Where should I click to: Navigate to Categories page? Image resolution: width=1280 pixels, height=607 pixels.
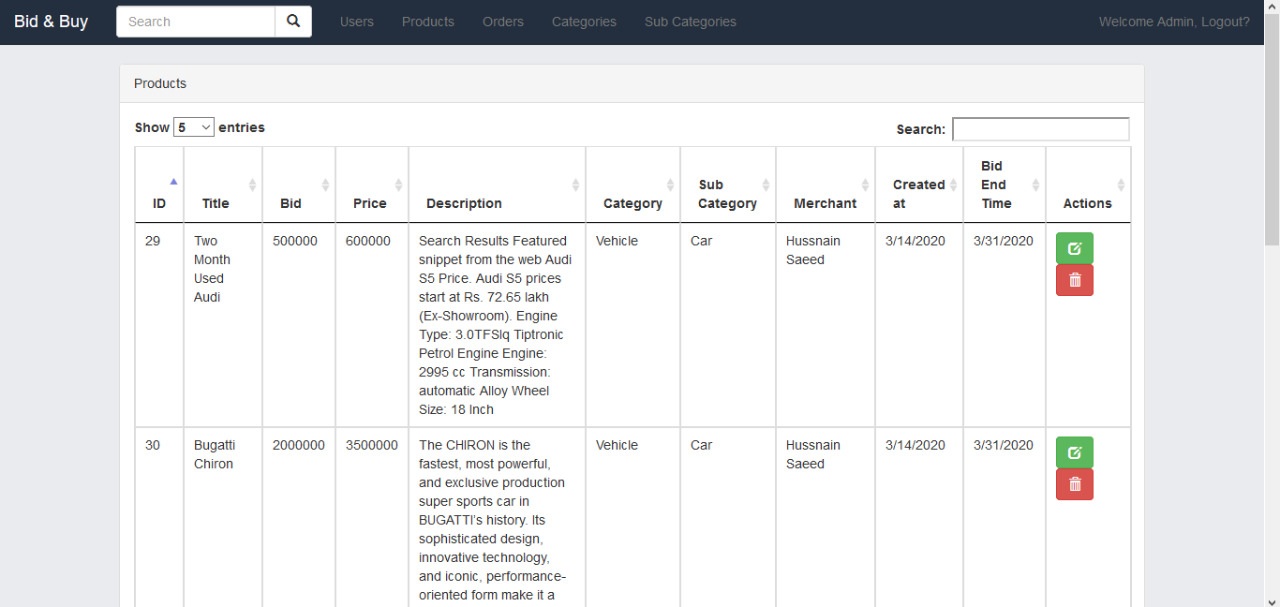click(584, 21)
